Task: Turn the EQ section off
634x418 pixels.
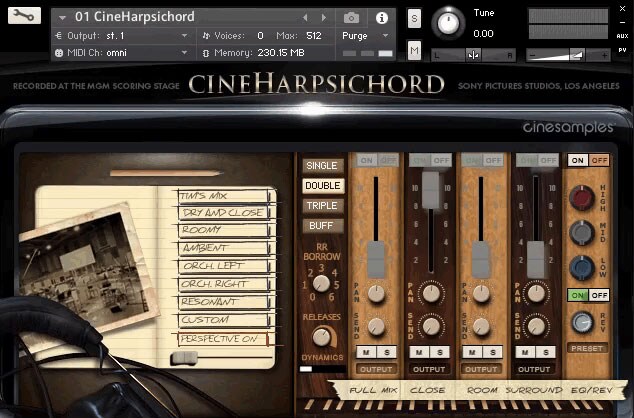Action: click(x=598, y=160)
